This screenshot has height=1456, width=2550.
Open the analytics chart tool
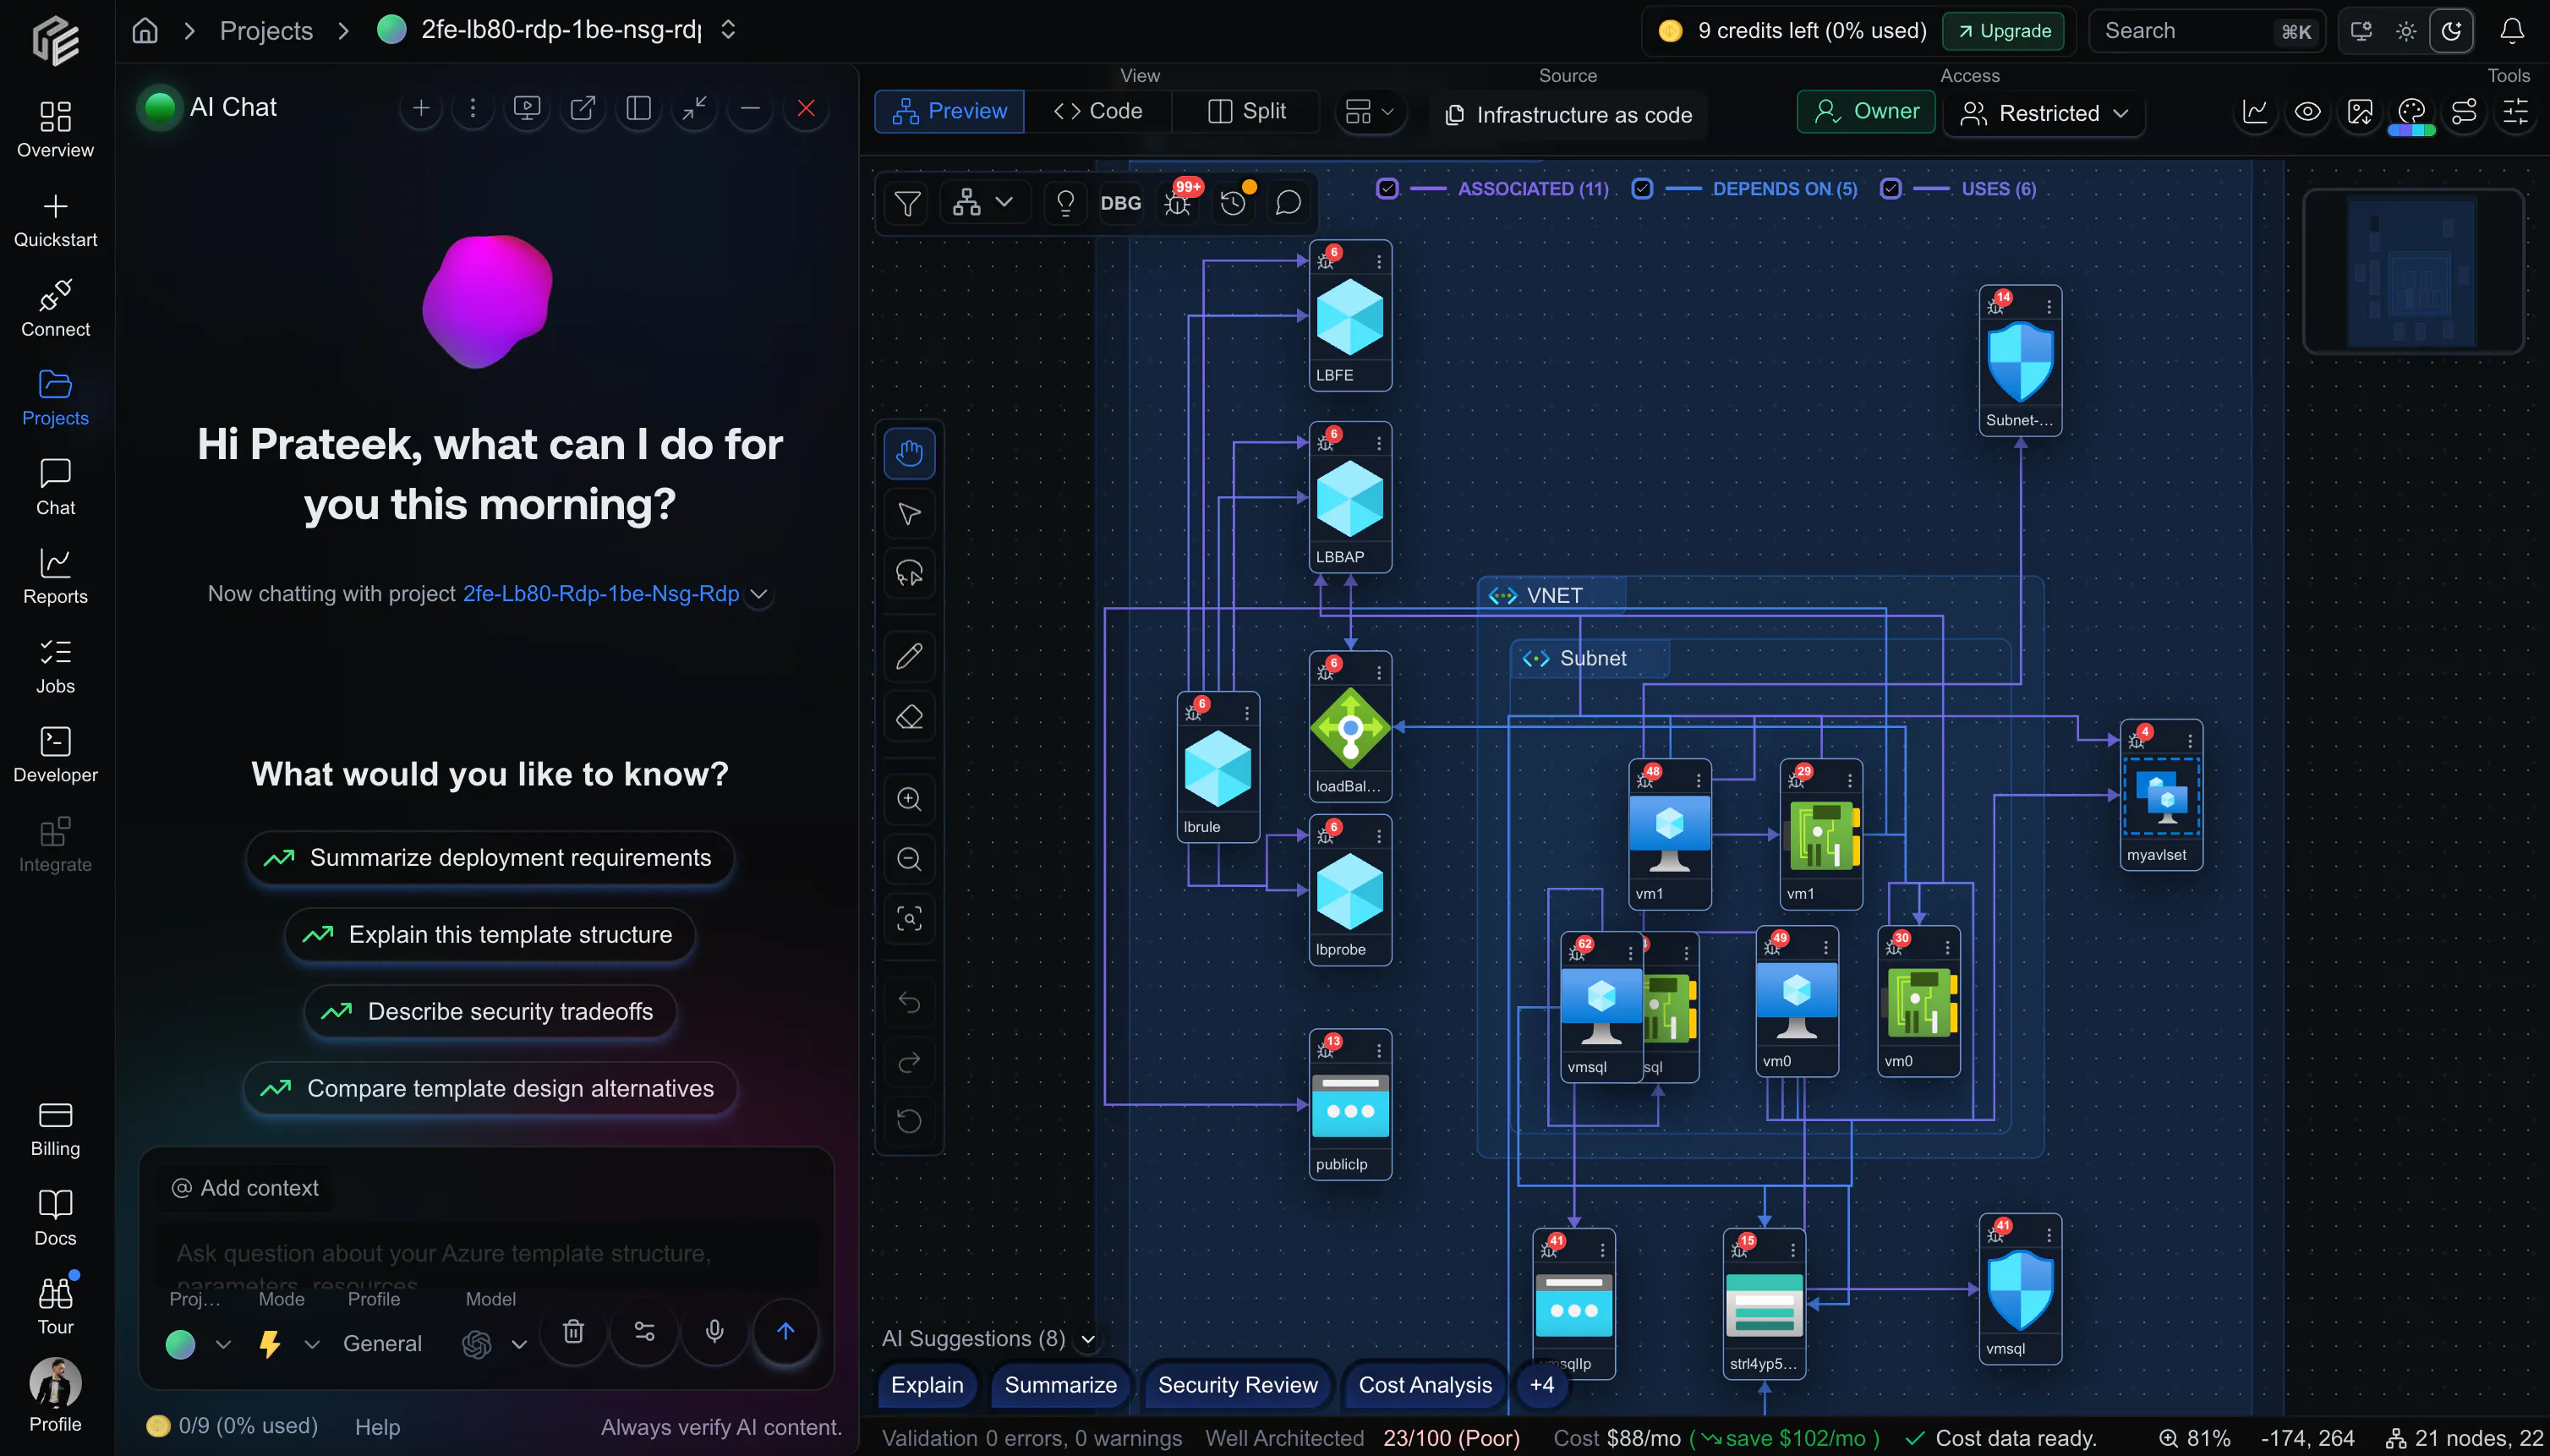(x=2254, y=112)
